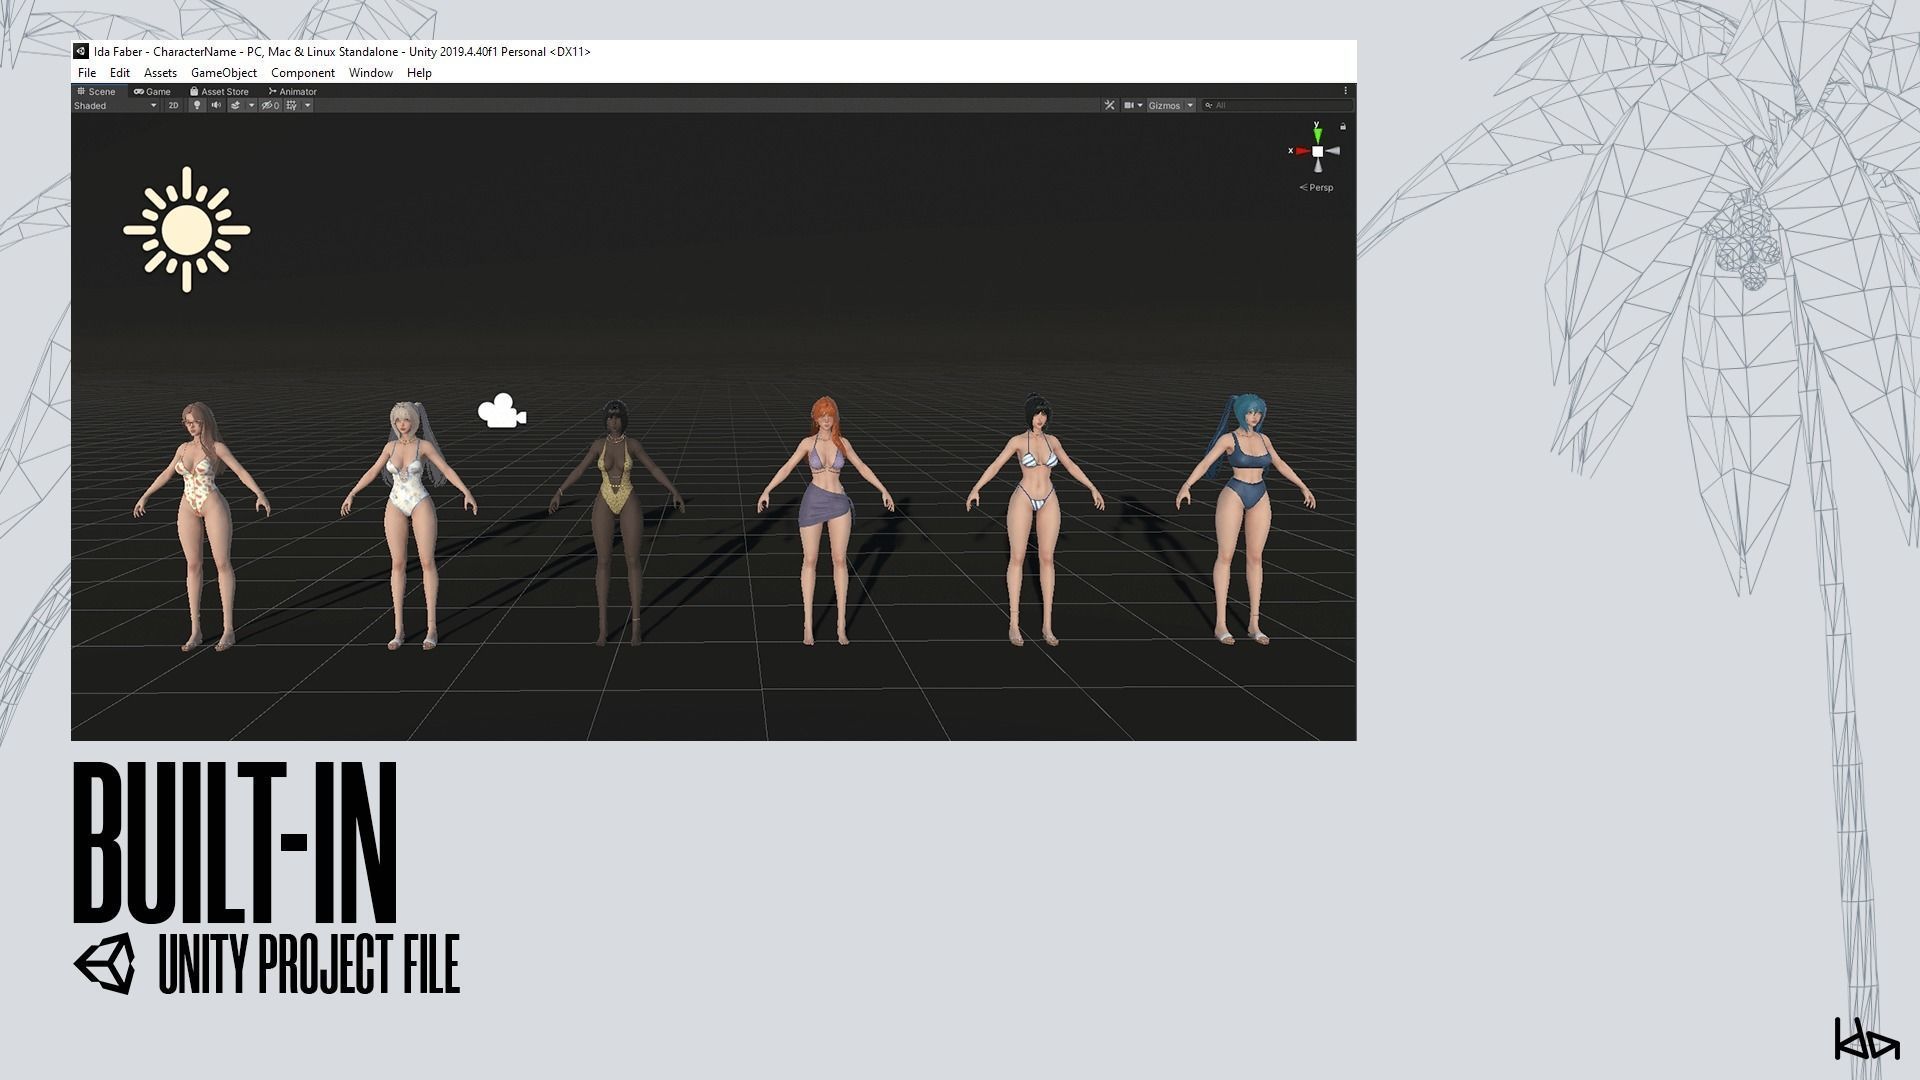Toggle the orientation gizmo lock
The height and width of the screenshot is (1080, 1920).
pyautogui.click(x=1343, y=127)
